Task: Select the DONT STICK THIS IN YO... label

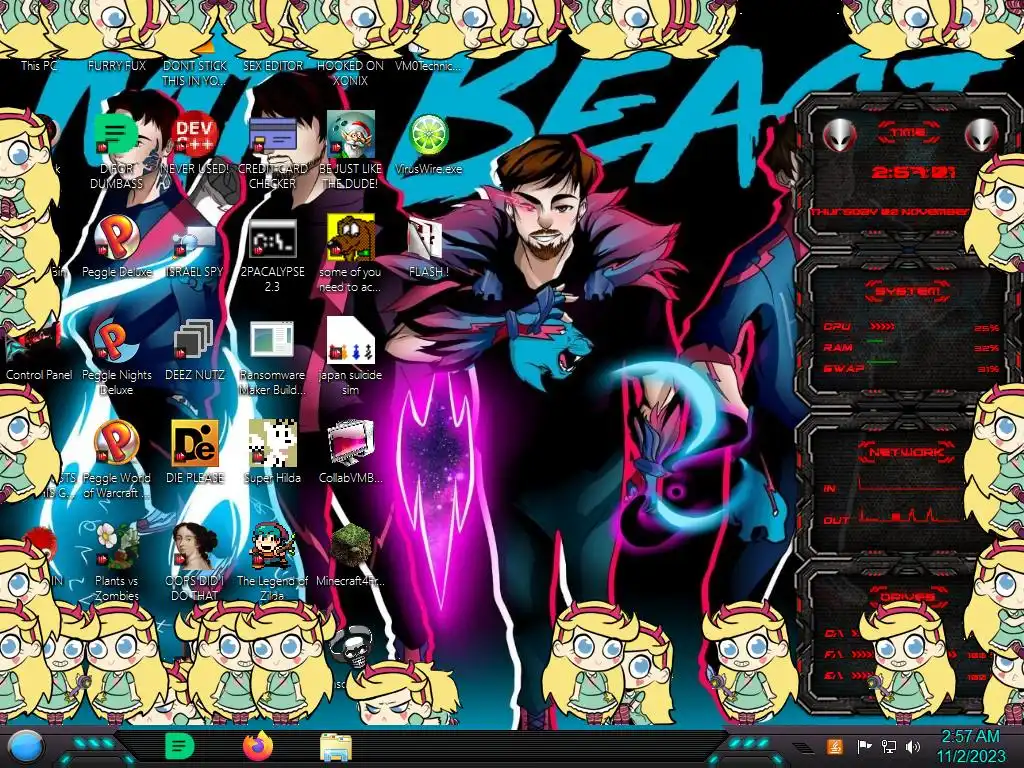Action: [x=195, y=73]
